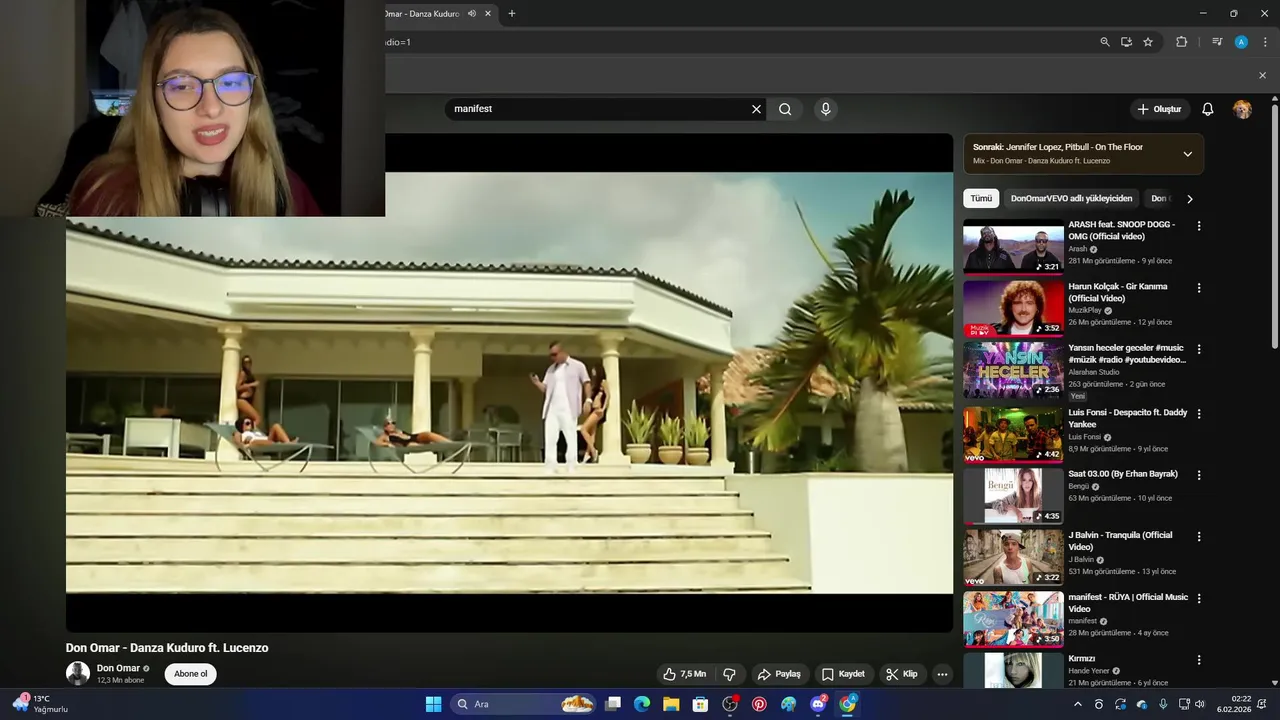Open the Don Omar channel avatar
The width and height of the screenshot is (1280, 720).
point(78,673)
